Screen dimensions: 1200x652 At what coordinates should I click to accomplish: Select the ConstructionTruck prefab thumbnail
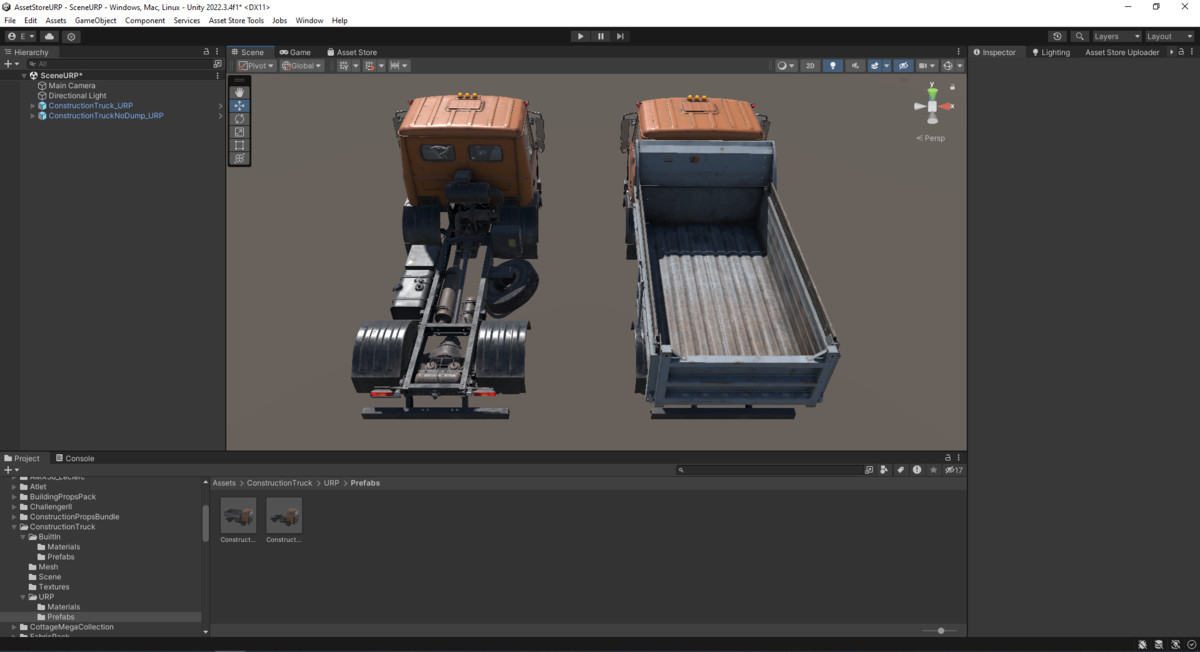pos(237,513)
